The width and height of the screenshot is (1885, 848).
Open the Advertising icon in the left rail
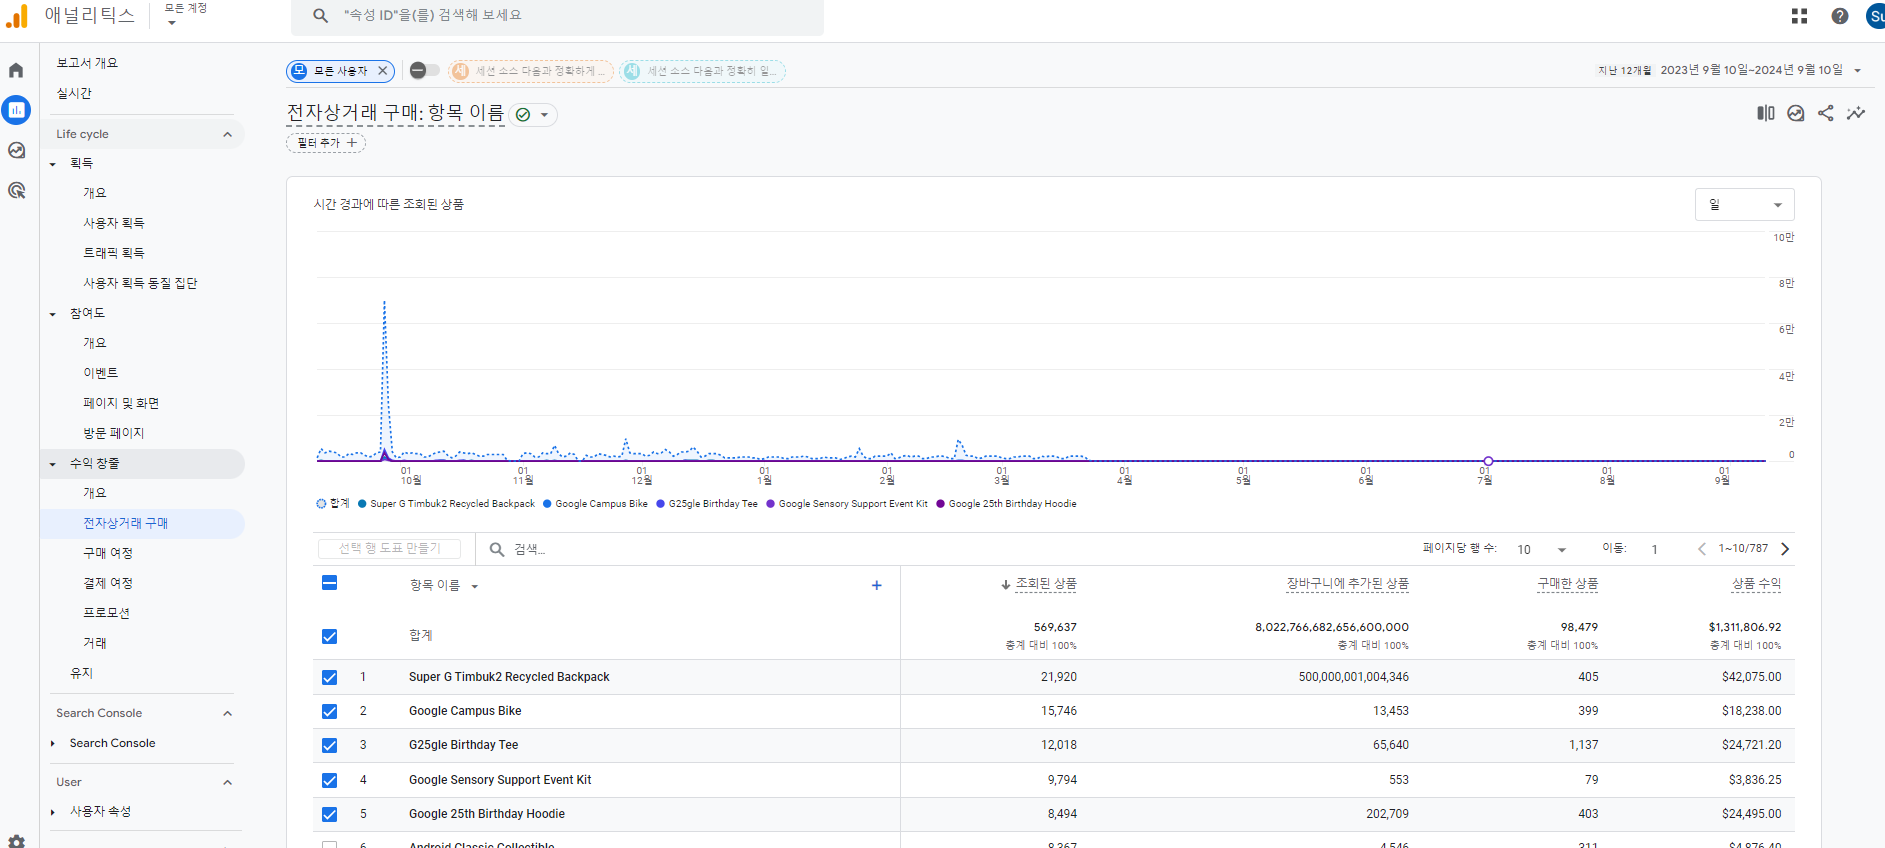pyautogui.click(x=16, y=190)
